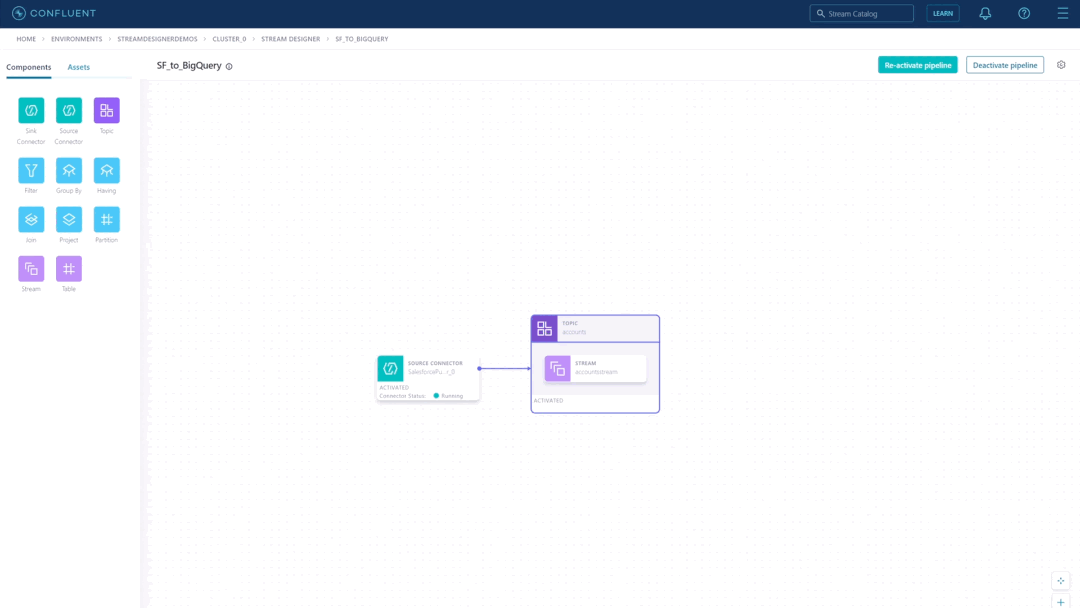Select the Source Connector component icon

click(x=69, y=110)
